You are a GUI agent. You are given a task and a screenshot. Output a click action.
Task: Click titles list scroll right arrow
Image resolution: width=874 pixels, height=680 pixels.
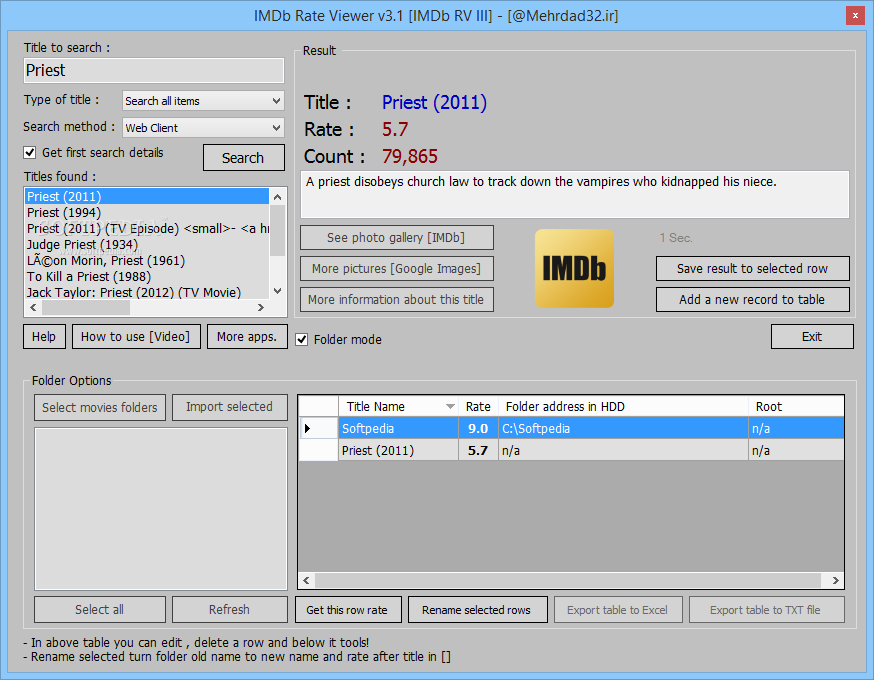(x=261, y=308)
